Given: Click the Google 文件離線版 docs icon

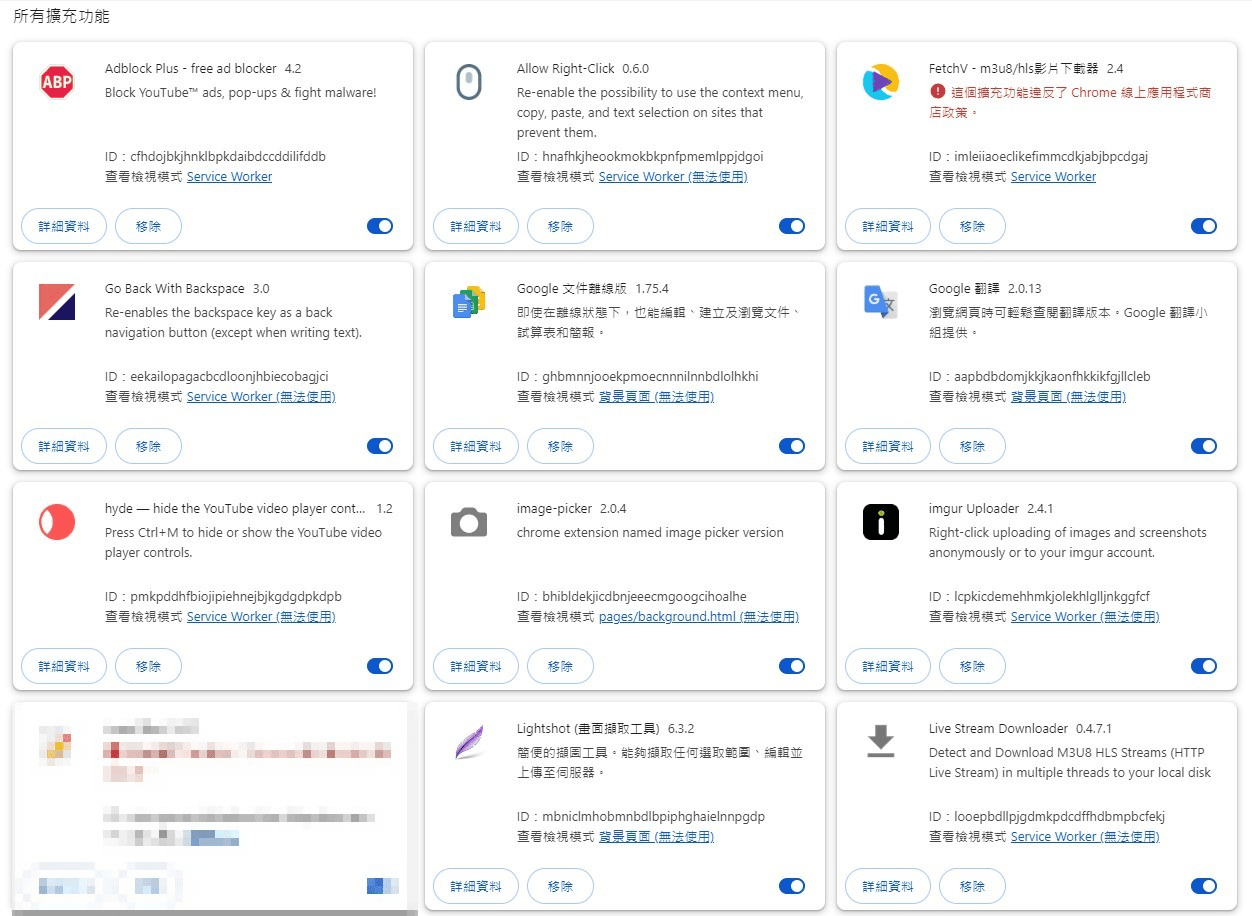Looking at the screenshot, I should point(468,302).
